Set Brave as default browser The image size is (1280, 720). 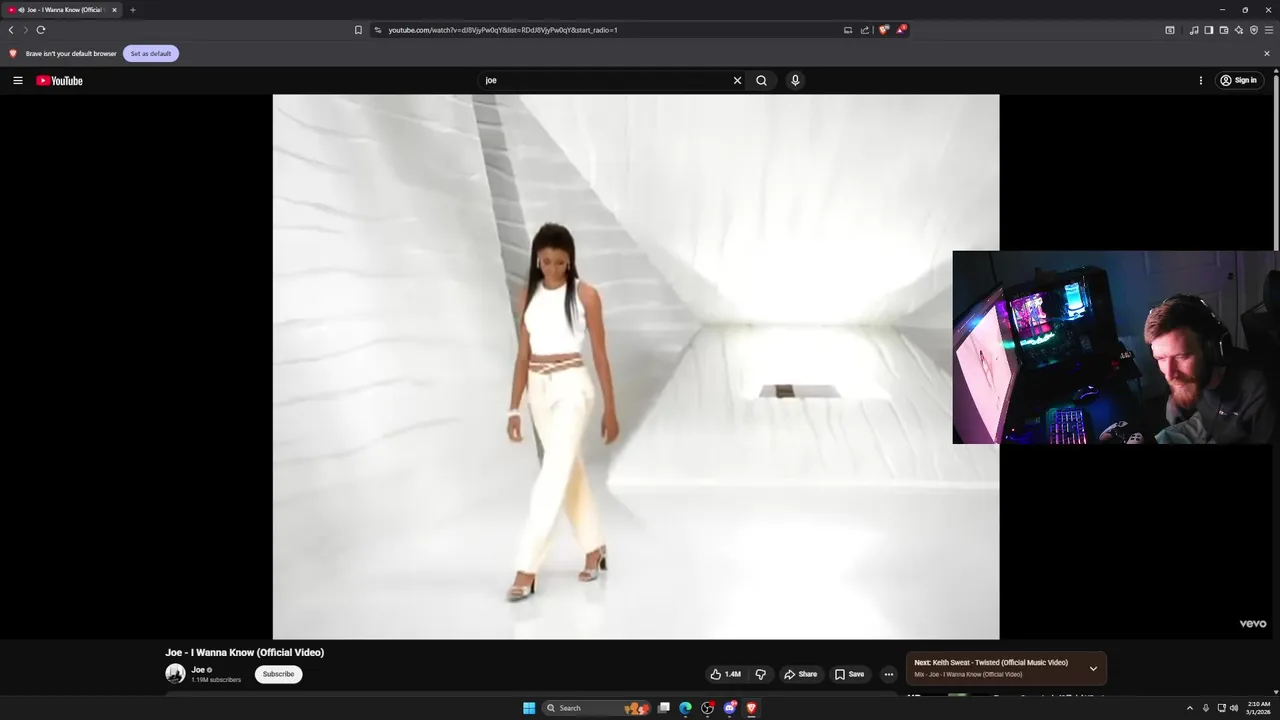coord(151,53)
